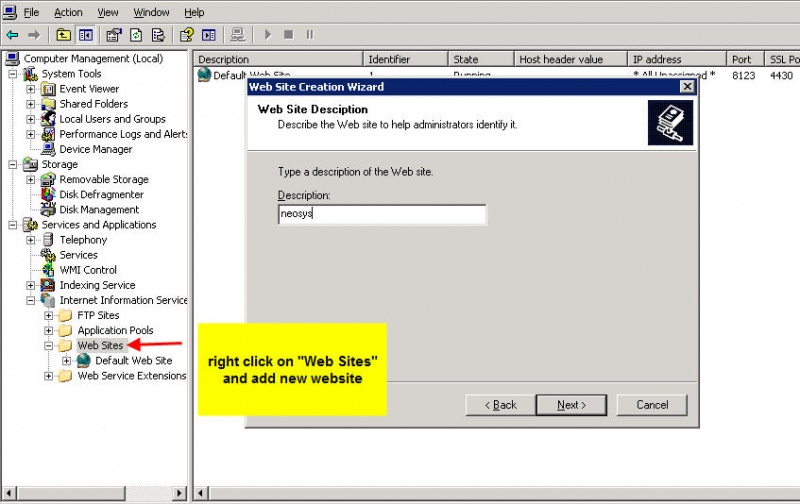Sort by the Port column header
This screenshot has width=800, height=504.
[x=745, y=59]
